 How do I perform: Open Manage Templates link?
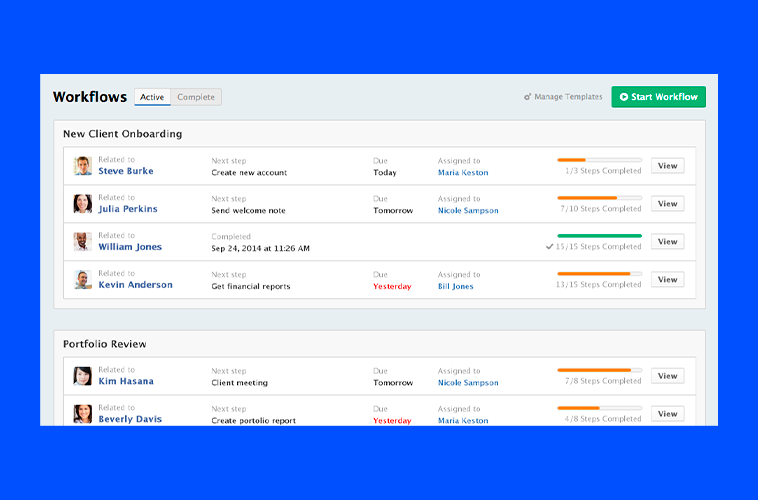[568, 97]
